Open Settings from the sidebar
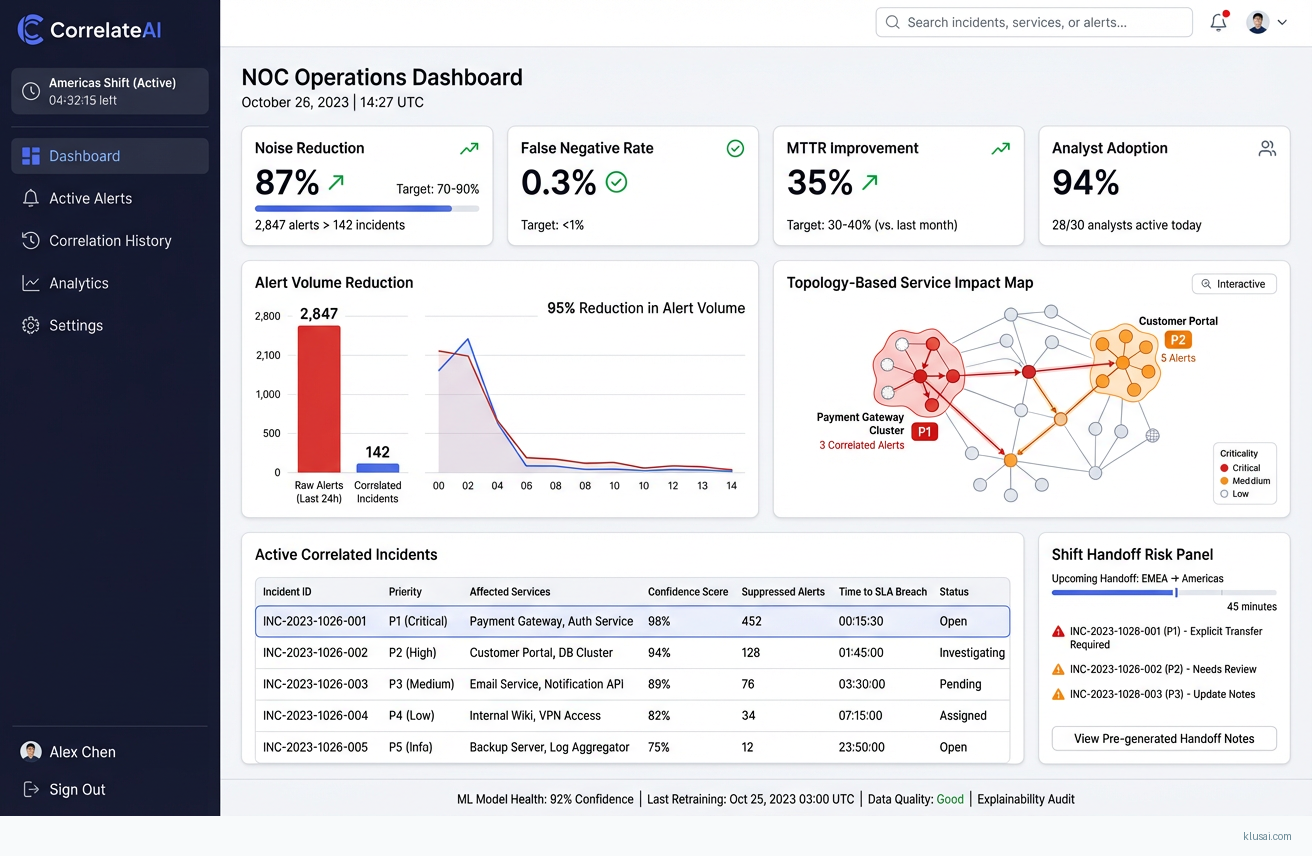 75,326
